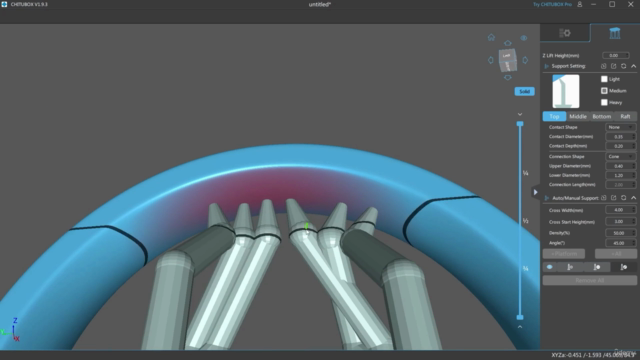640x360 pixels.
Task: Click the eye perspective view icon
Action: pyautogui.click(x=524, y=38)
